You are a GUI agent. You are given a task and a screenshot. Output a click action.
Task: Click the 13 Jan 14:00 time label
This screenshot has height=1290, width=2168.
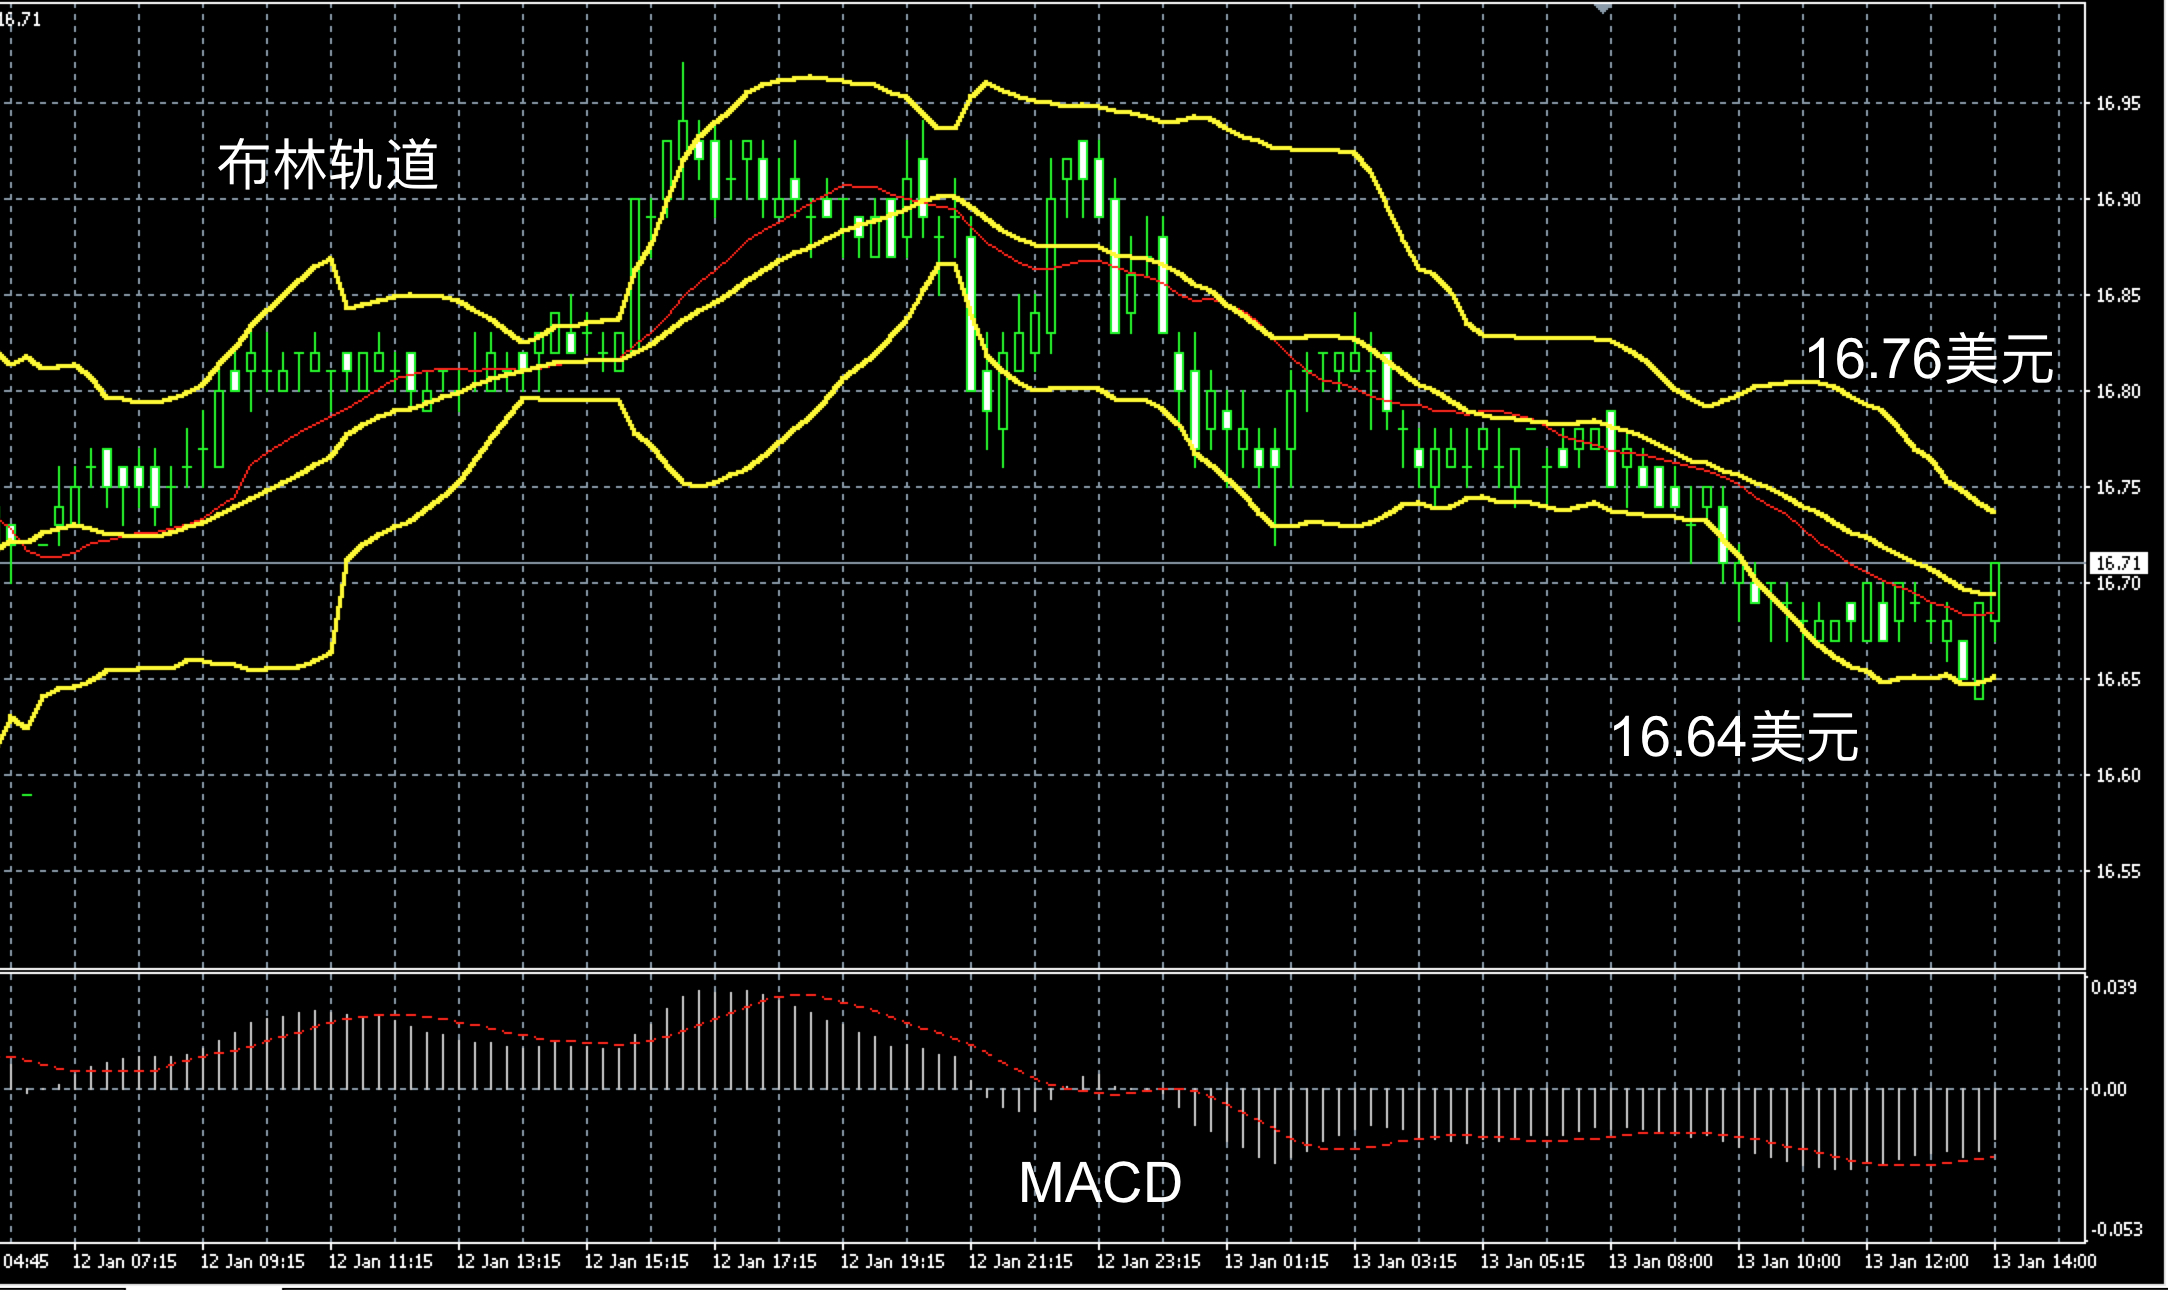point(2044,1262)
